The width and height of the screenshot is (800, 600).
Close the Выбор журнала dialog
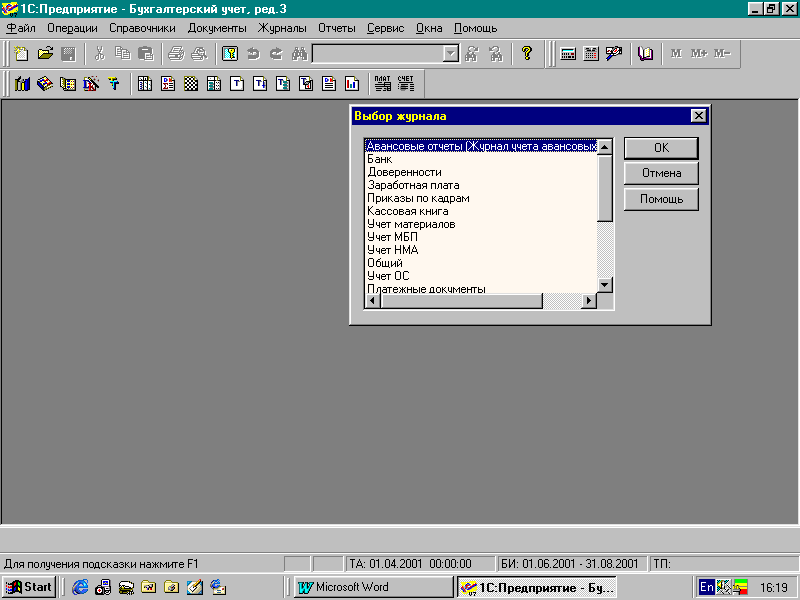[698, 116]
